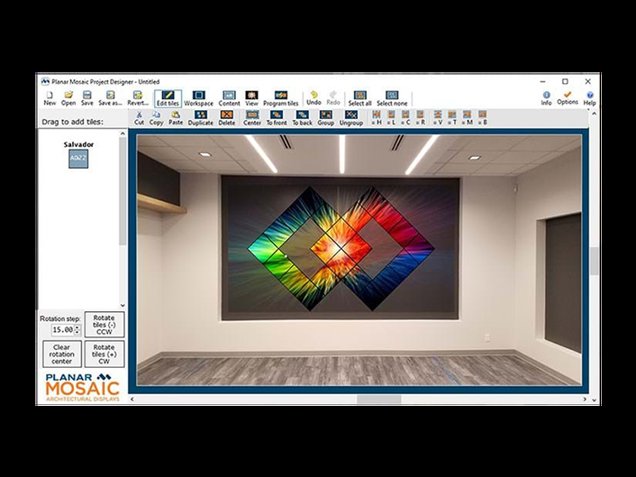The height and width of the screenshot is (477, 636).
Task: Open Help
Action: point(589,99)
